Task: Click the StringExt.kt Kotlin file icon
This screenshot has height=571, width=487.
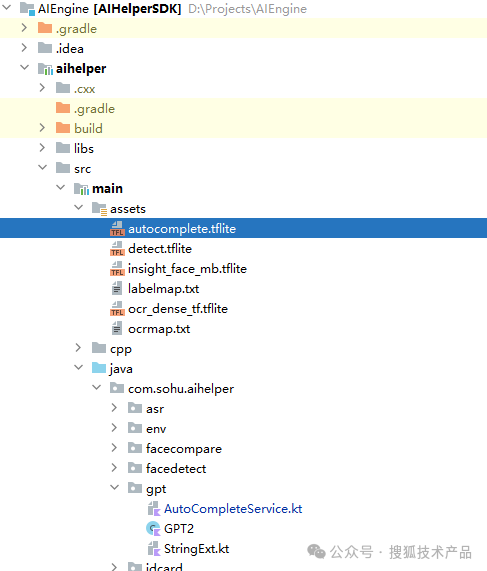Action: [x=154, y=548]
